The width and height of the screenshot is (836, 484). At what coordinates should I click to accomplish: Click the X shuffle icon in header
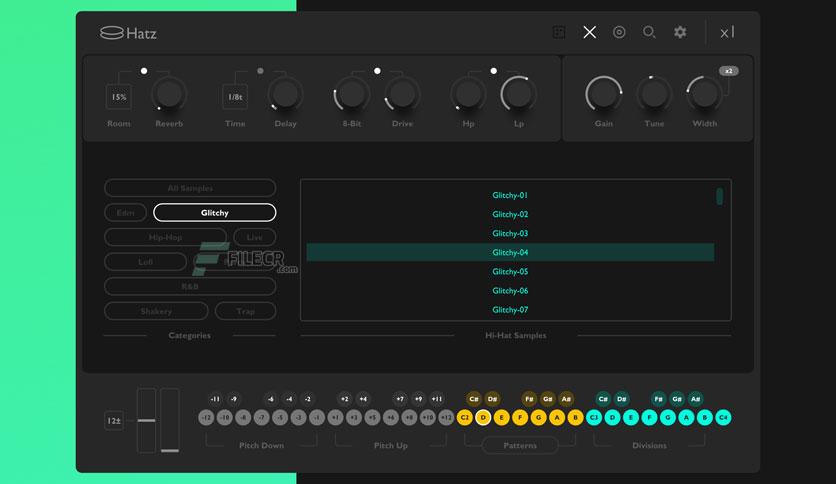point(589,32)
